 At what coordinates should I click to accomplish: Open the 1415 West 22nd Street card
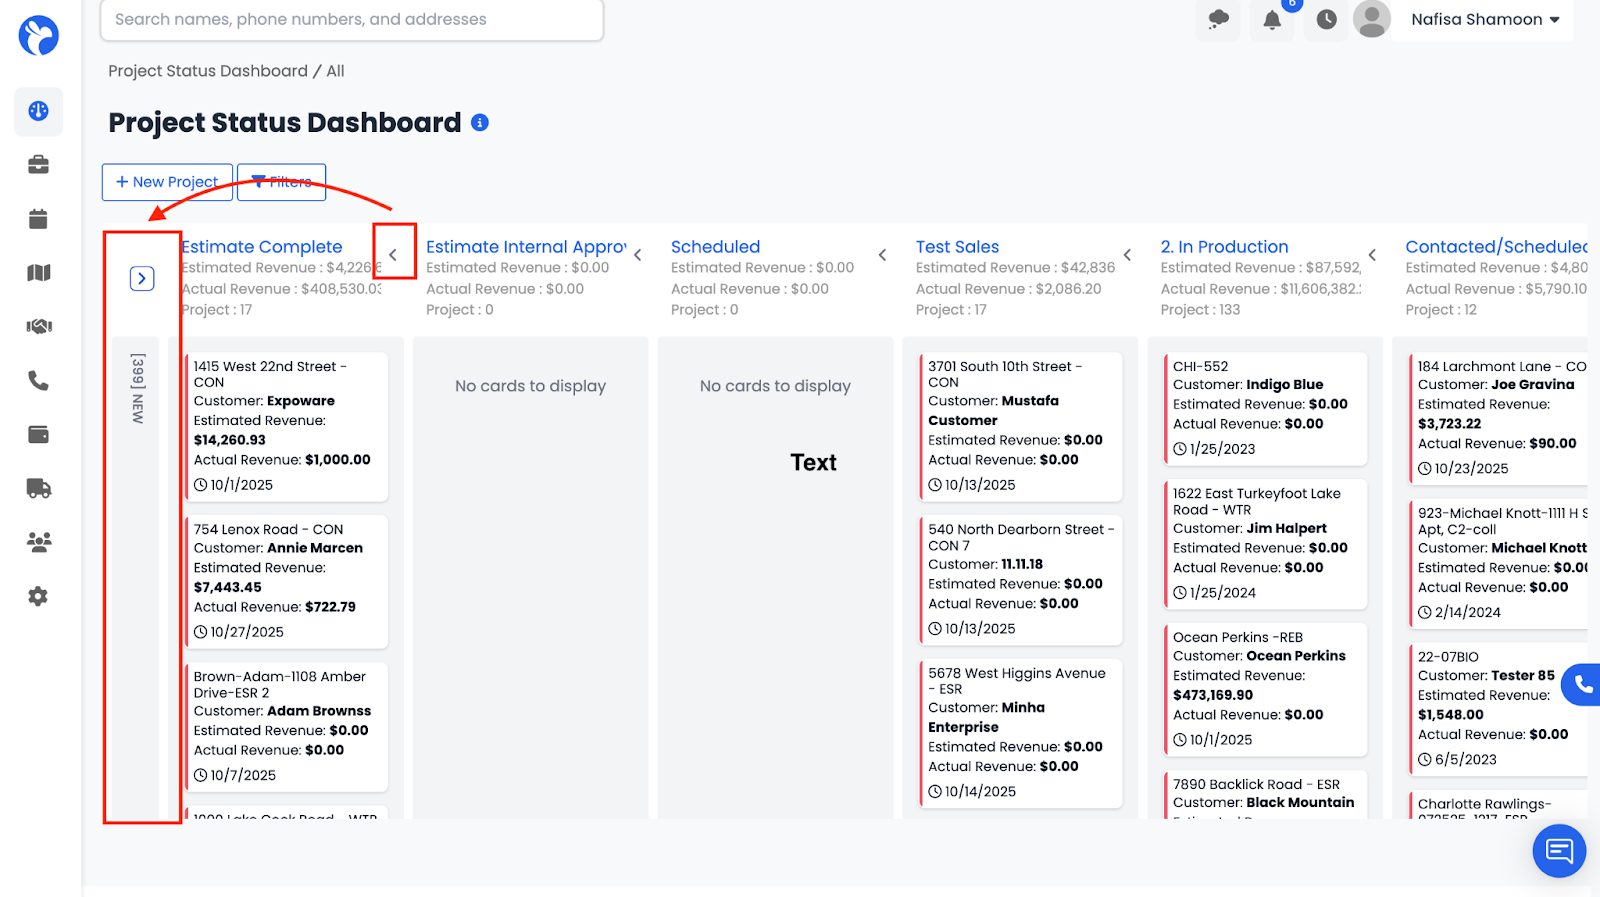click(x=286, y=425)
